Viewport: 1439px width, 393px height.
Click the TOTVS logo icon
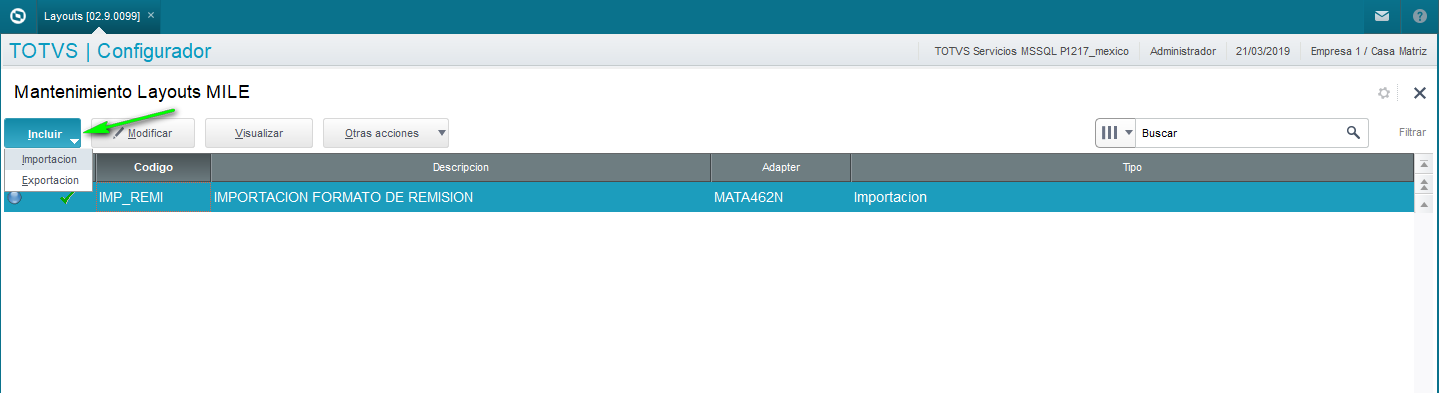[17, 16]
